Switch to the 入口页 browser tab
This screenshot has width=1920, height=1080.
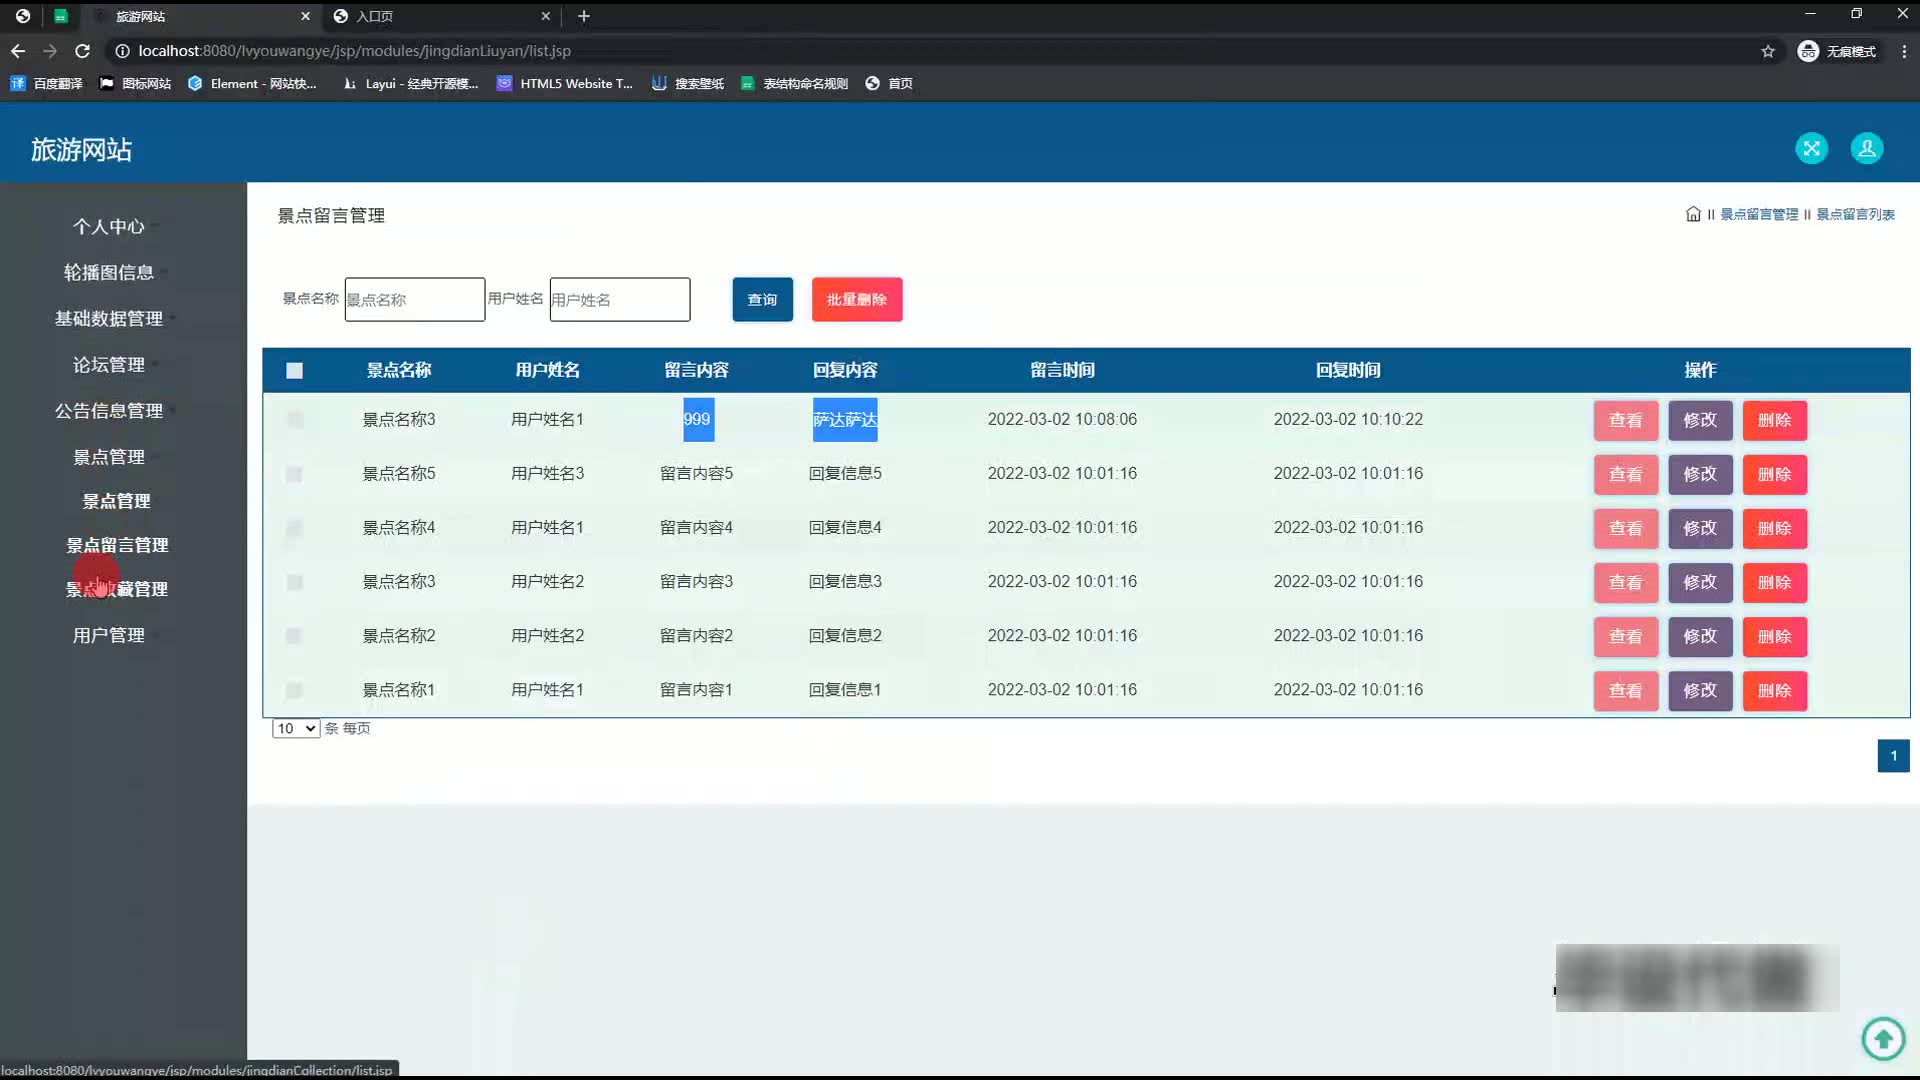375,16
